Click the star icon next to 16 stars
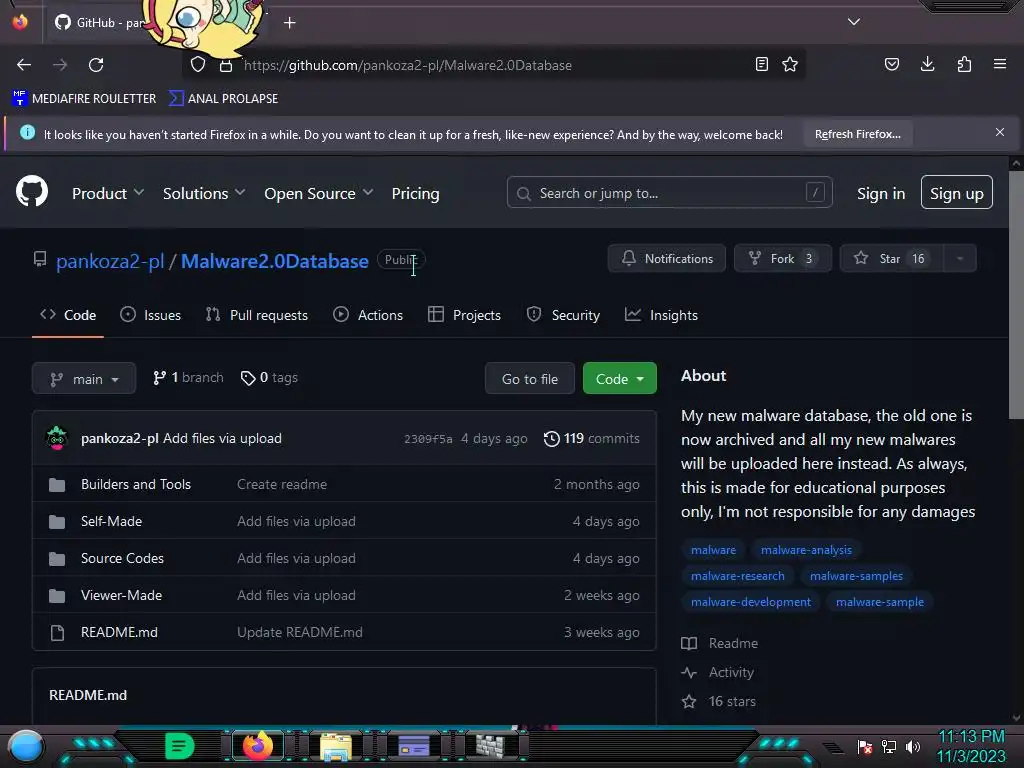 (x=689, y=701)
